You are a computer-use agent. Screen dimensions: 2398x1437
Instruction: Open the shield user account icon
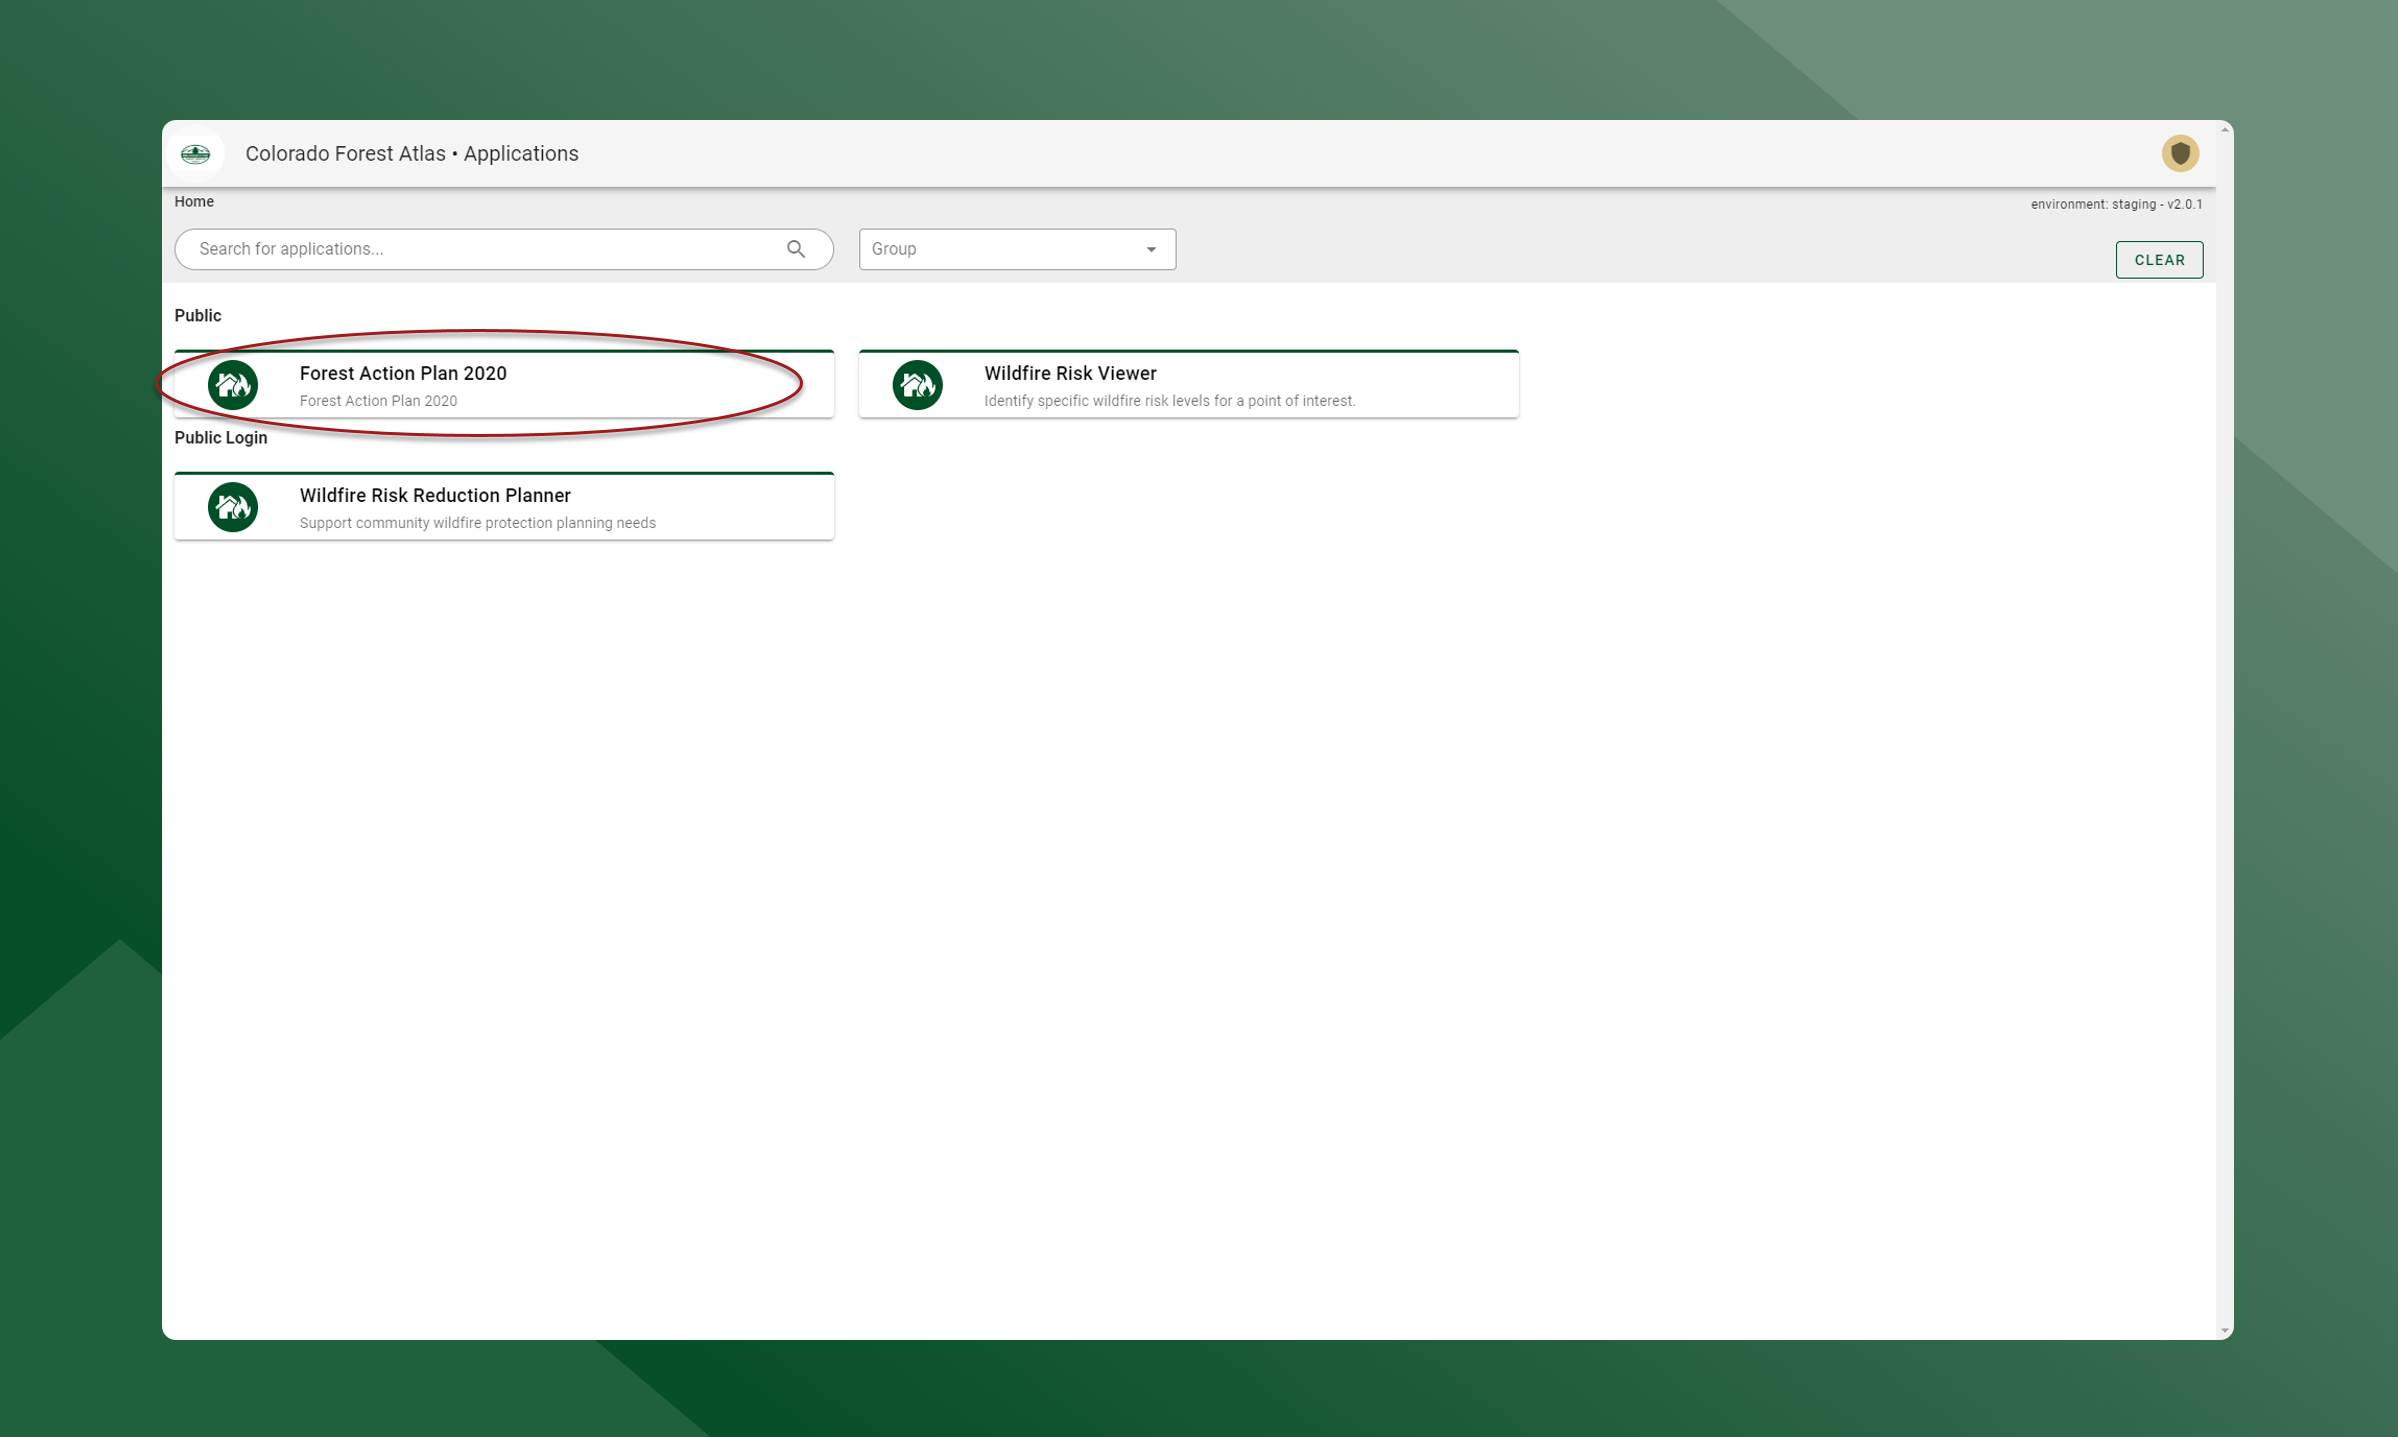(x=2179, y=153)
